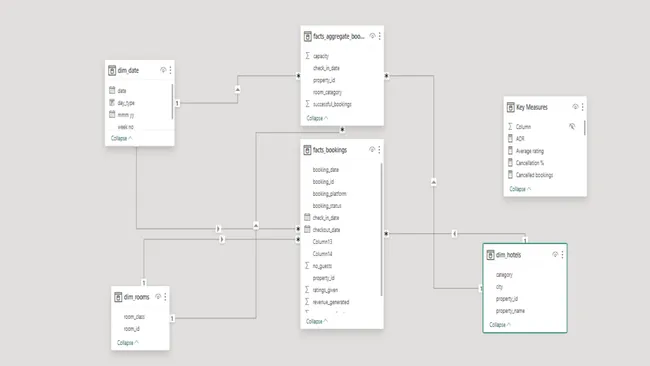Click the calendar icon beside mmm yy
Image resolution: width=650 pixels, height=366 pixels.
(112, 114)
